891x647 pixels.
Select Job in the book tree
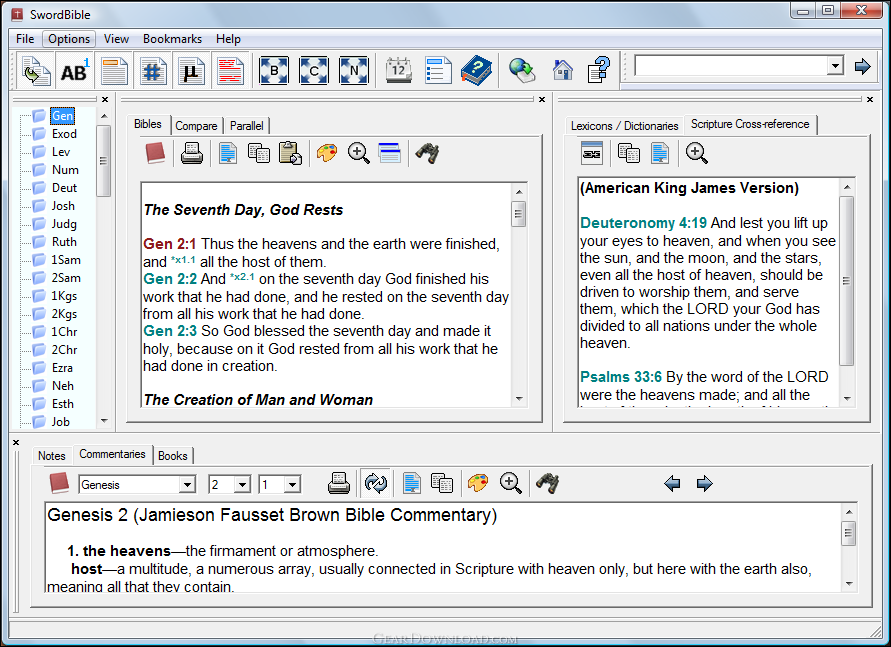tap(60, 422)
